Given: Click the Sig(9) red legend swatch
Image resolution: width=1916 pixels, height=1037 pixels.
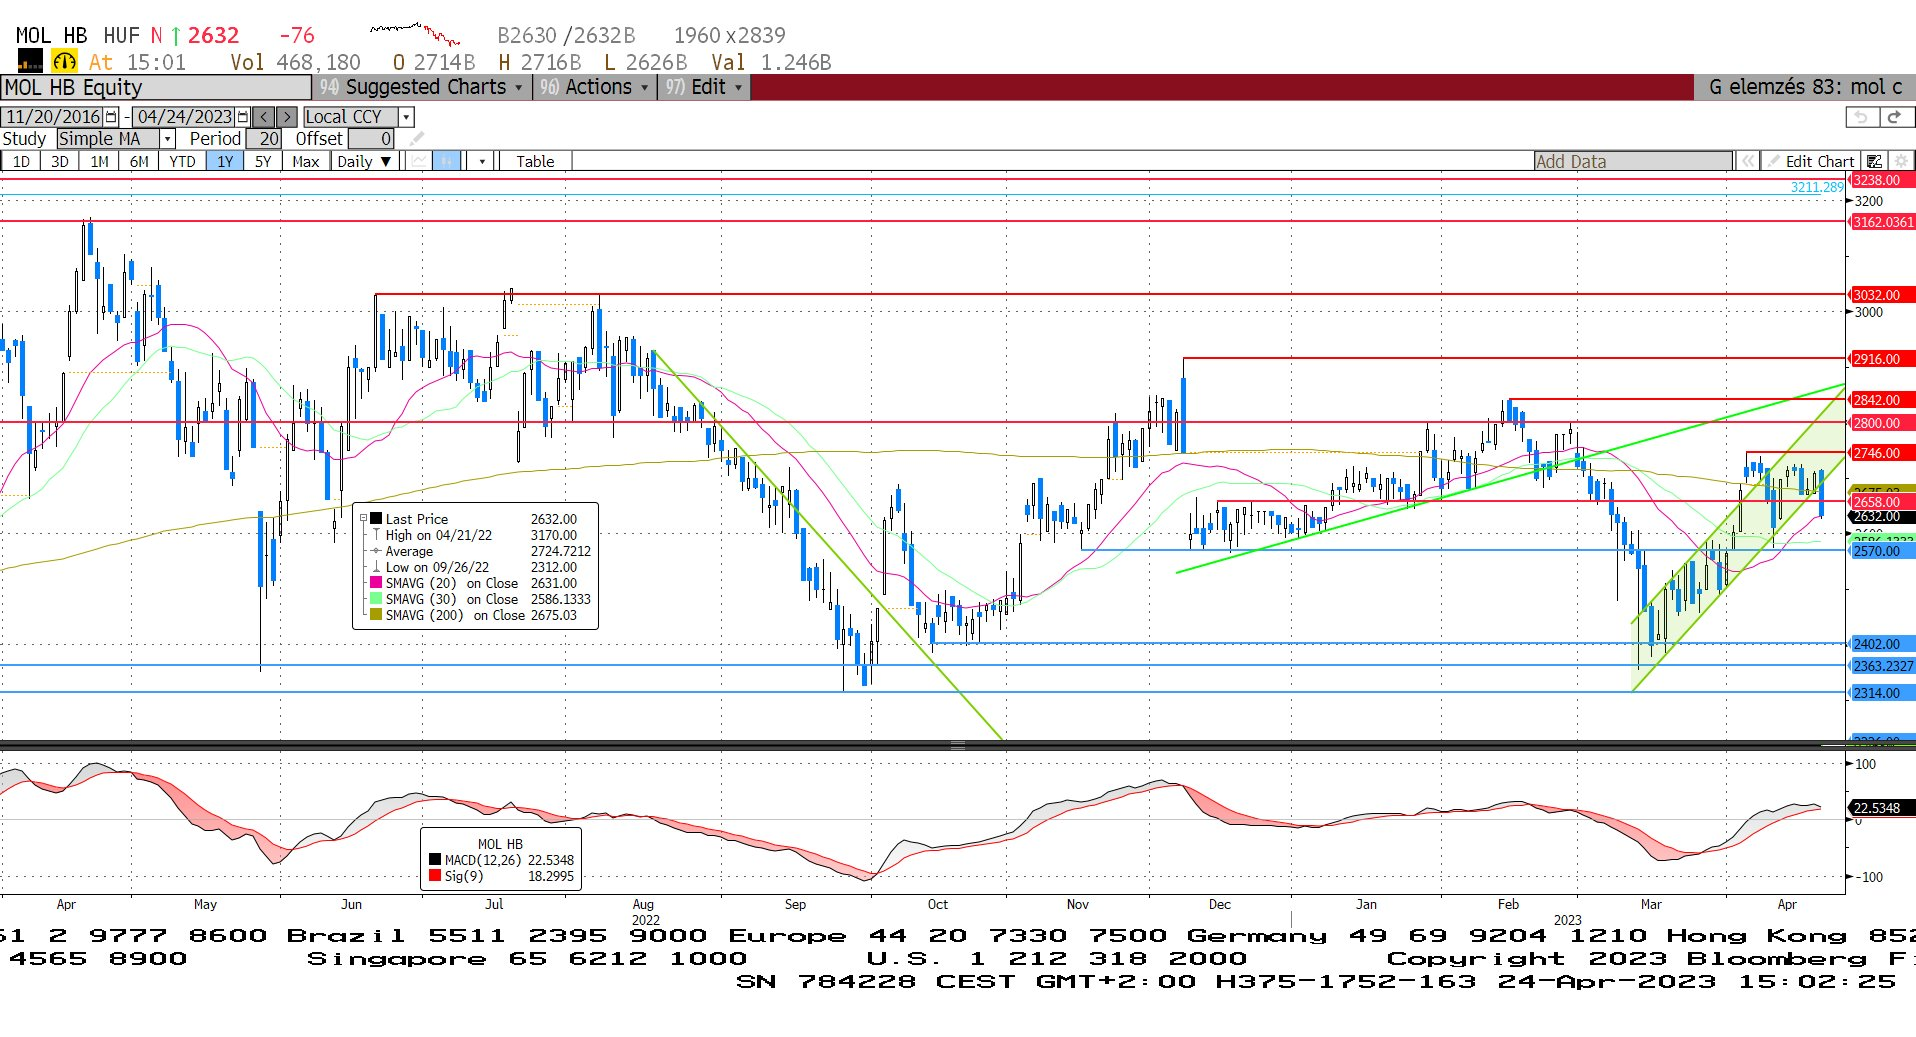Looking at the screenshot, I should (x=434, y=876).
